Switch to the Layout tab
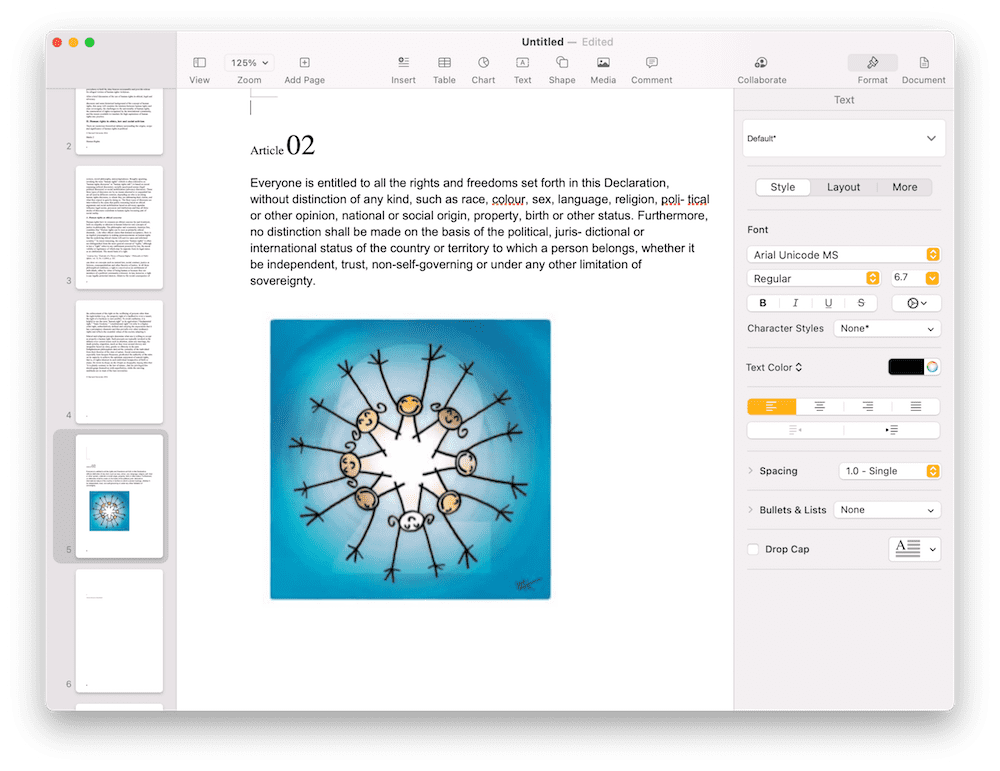The width and height of the screenshot is (1000, 771). (843, 186)
